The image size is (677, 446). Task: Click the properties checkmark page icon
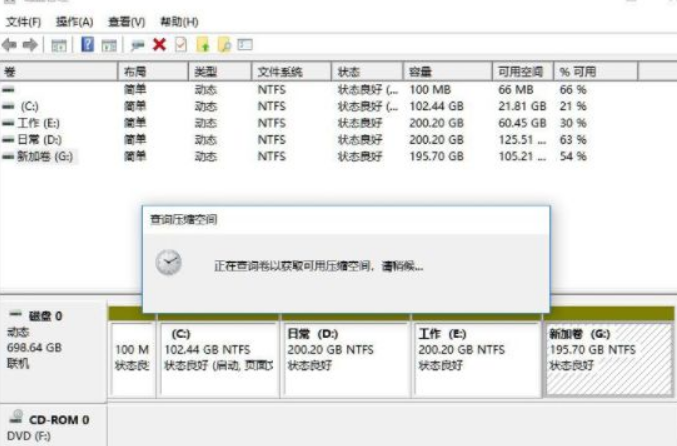(x=180, y=45)
